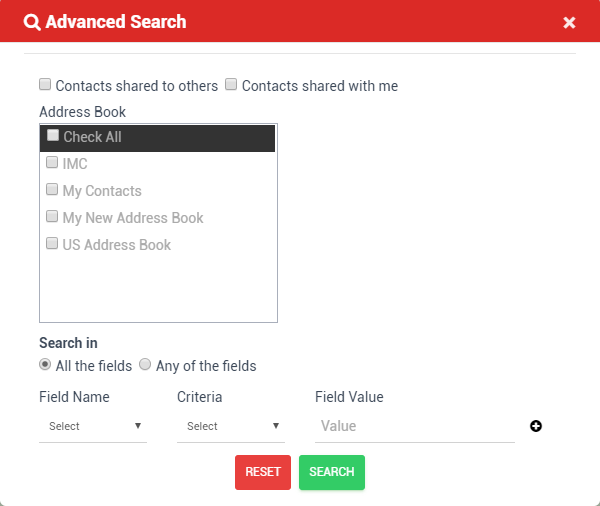
Task: Add another search criteria row with plus icon
Action: tap(536, 426)
